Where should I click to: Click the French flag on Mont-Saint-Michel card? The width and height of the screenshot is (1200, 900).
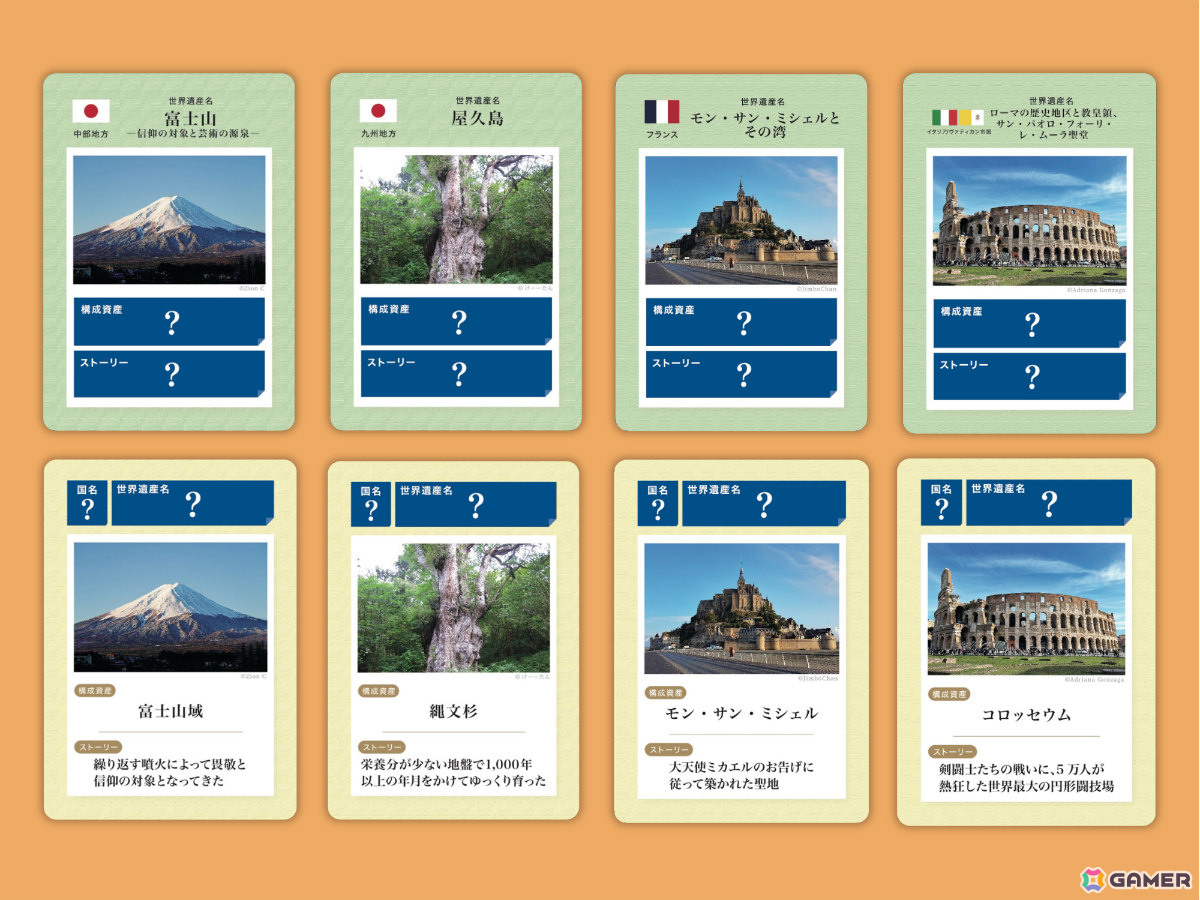[x=662, y=112]
